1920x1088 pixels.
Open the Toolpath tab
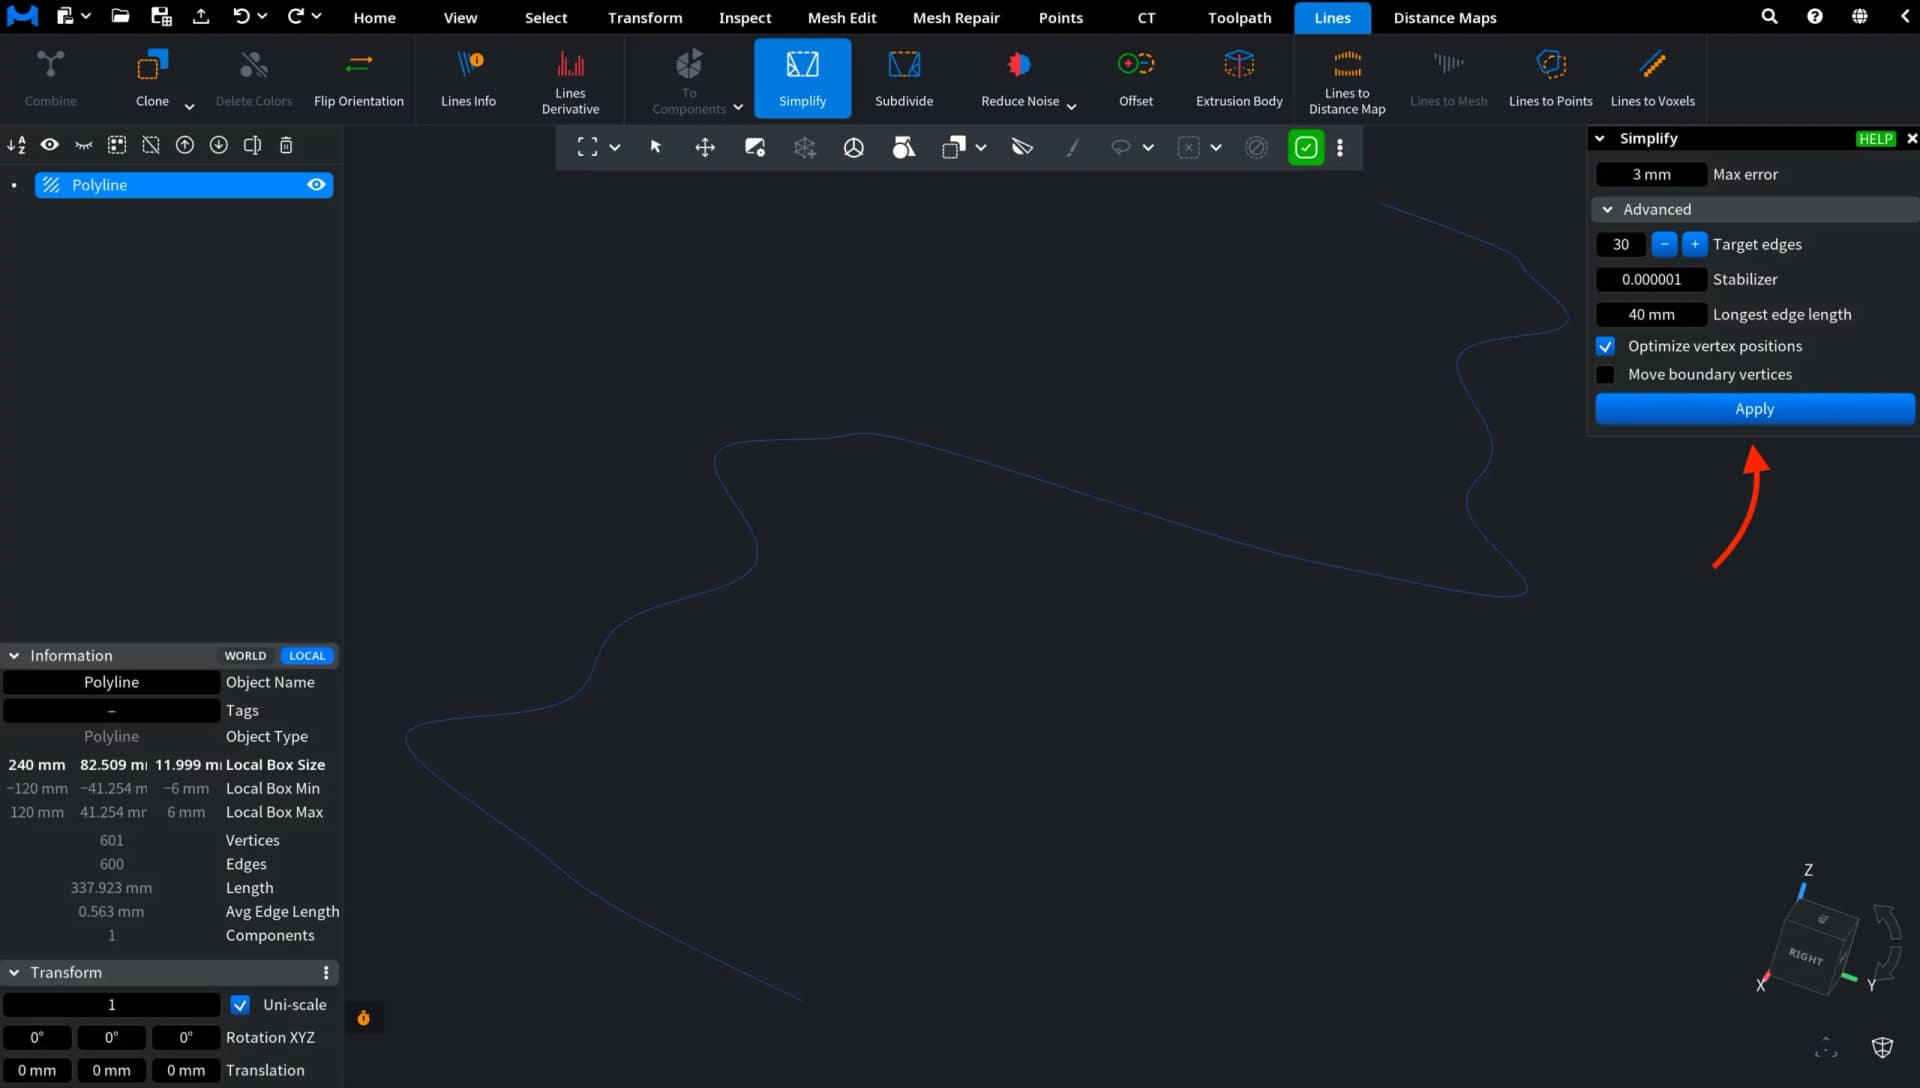(1239, 17)
